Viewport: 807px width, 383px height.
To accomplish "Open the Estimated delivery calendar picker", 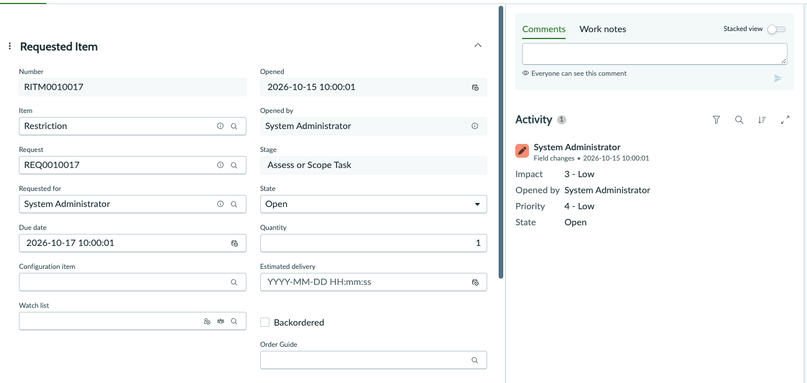I will pyautogui.click(x=475, y=282).
